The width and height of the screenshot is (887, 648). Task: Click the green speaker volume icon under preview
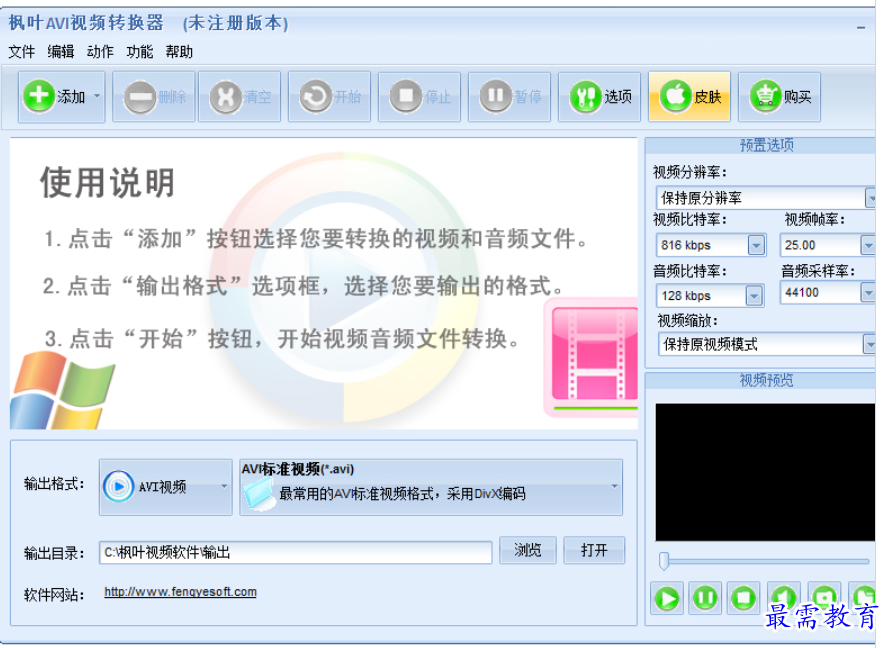click(x=784, y=597)
